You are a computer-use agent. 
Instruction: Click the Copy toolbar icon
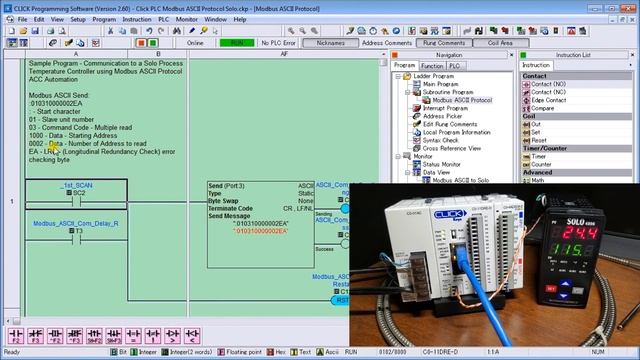pos(122,31)
